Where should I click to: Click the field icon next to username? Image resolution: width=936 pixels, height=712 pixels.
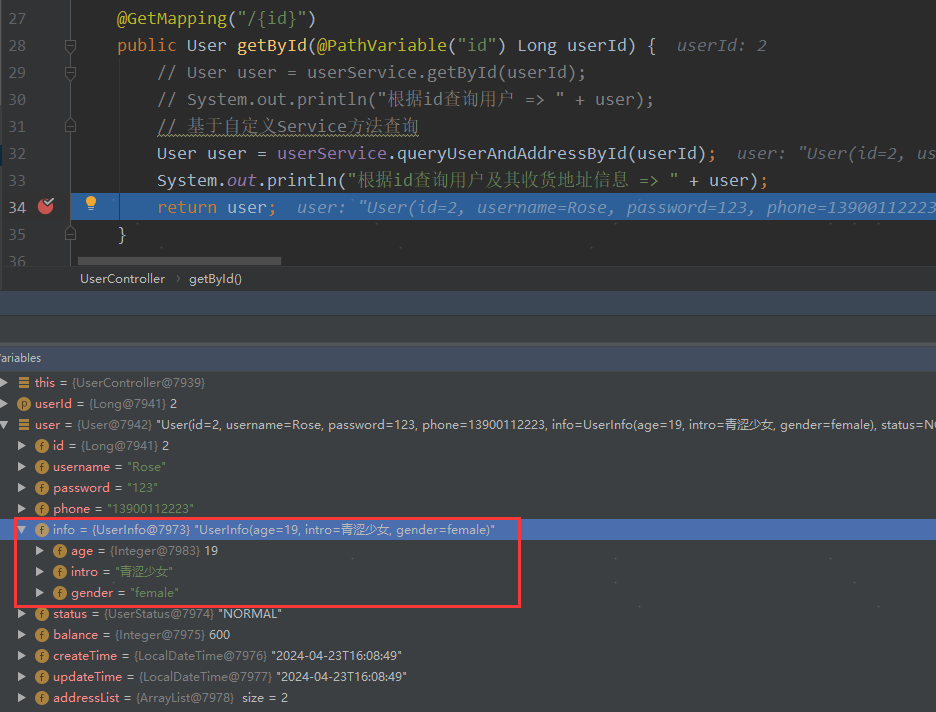coord(41,466)
